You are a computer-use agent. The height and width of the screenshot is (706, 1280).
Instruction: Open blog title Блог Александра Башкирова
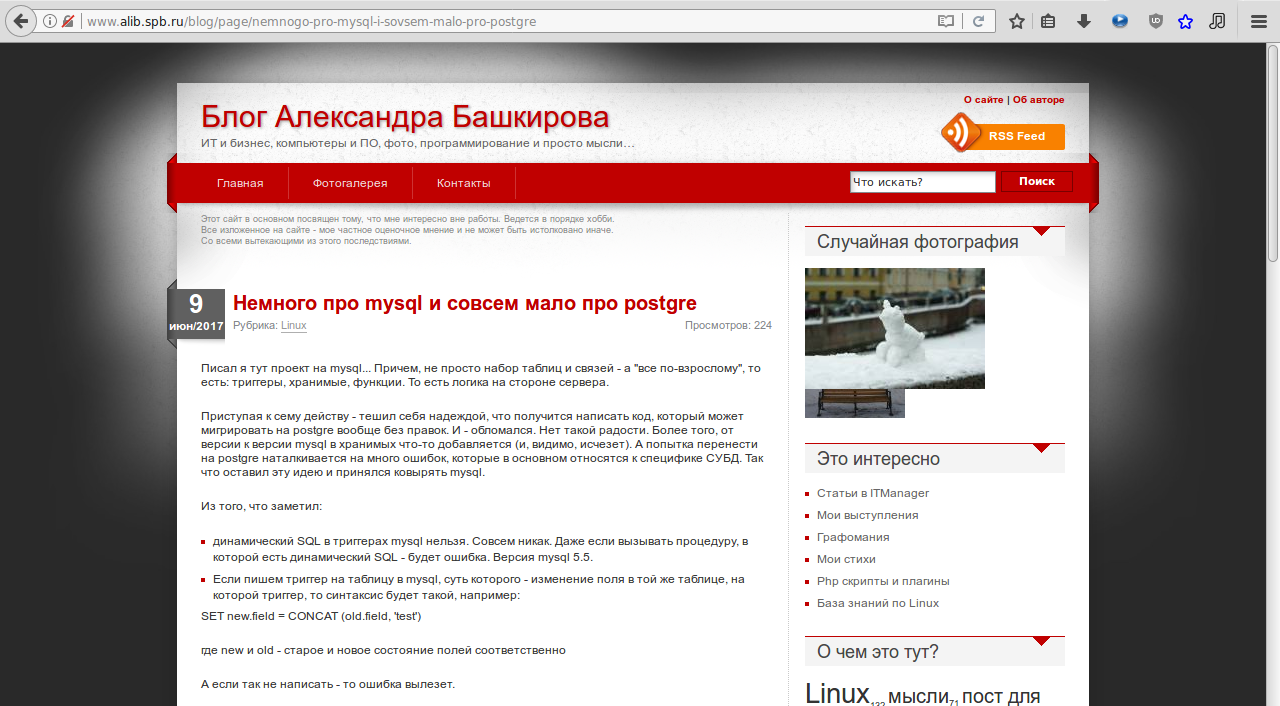point(405,117)
